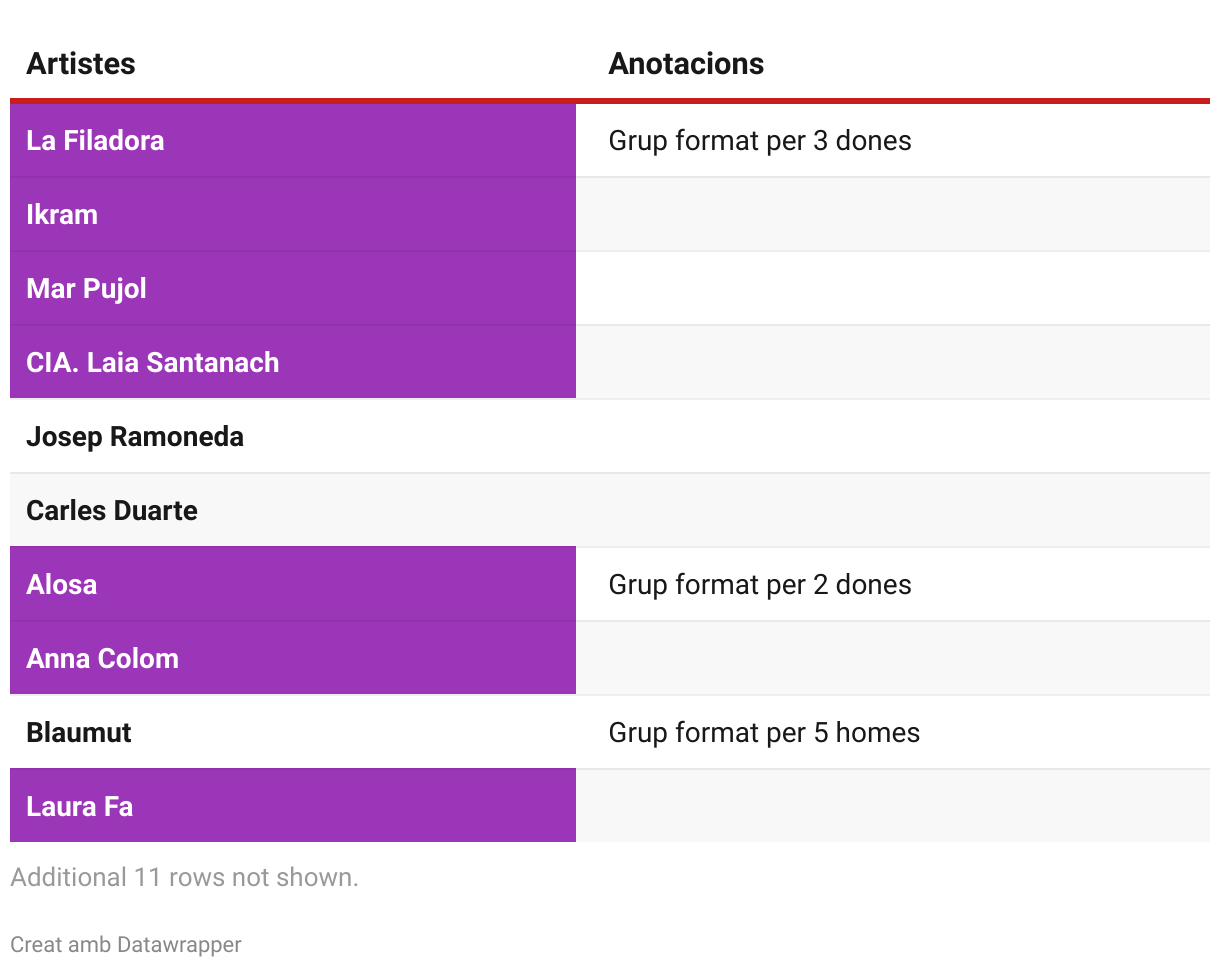Click the empty annotation cell beside Ikram

tap(892, 215)
